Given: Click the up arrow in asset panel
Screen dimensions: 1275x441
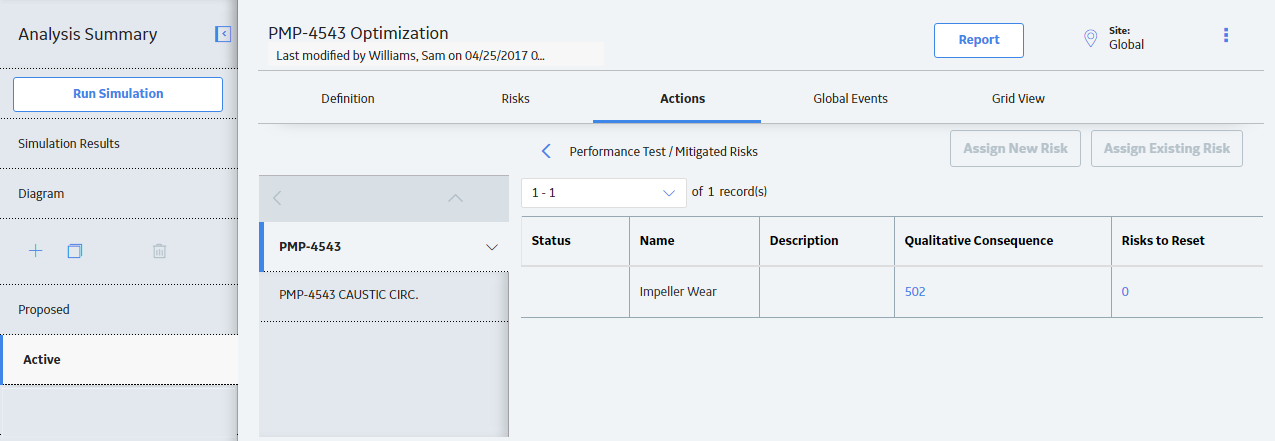Looking at the screenshot, I should (x=456, y=198).
